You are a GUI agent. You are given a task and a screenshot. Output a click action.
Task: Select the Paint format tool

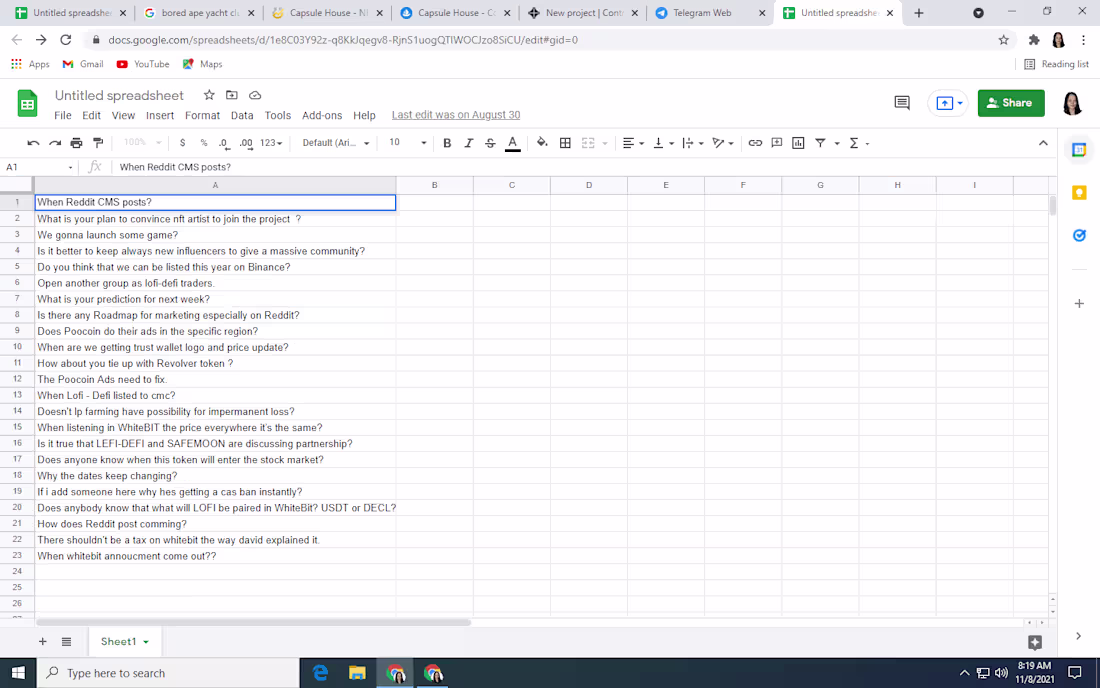(97, 142)
